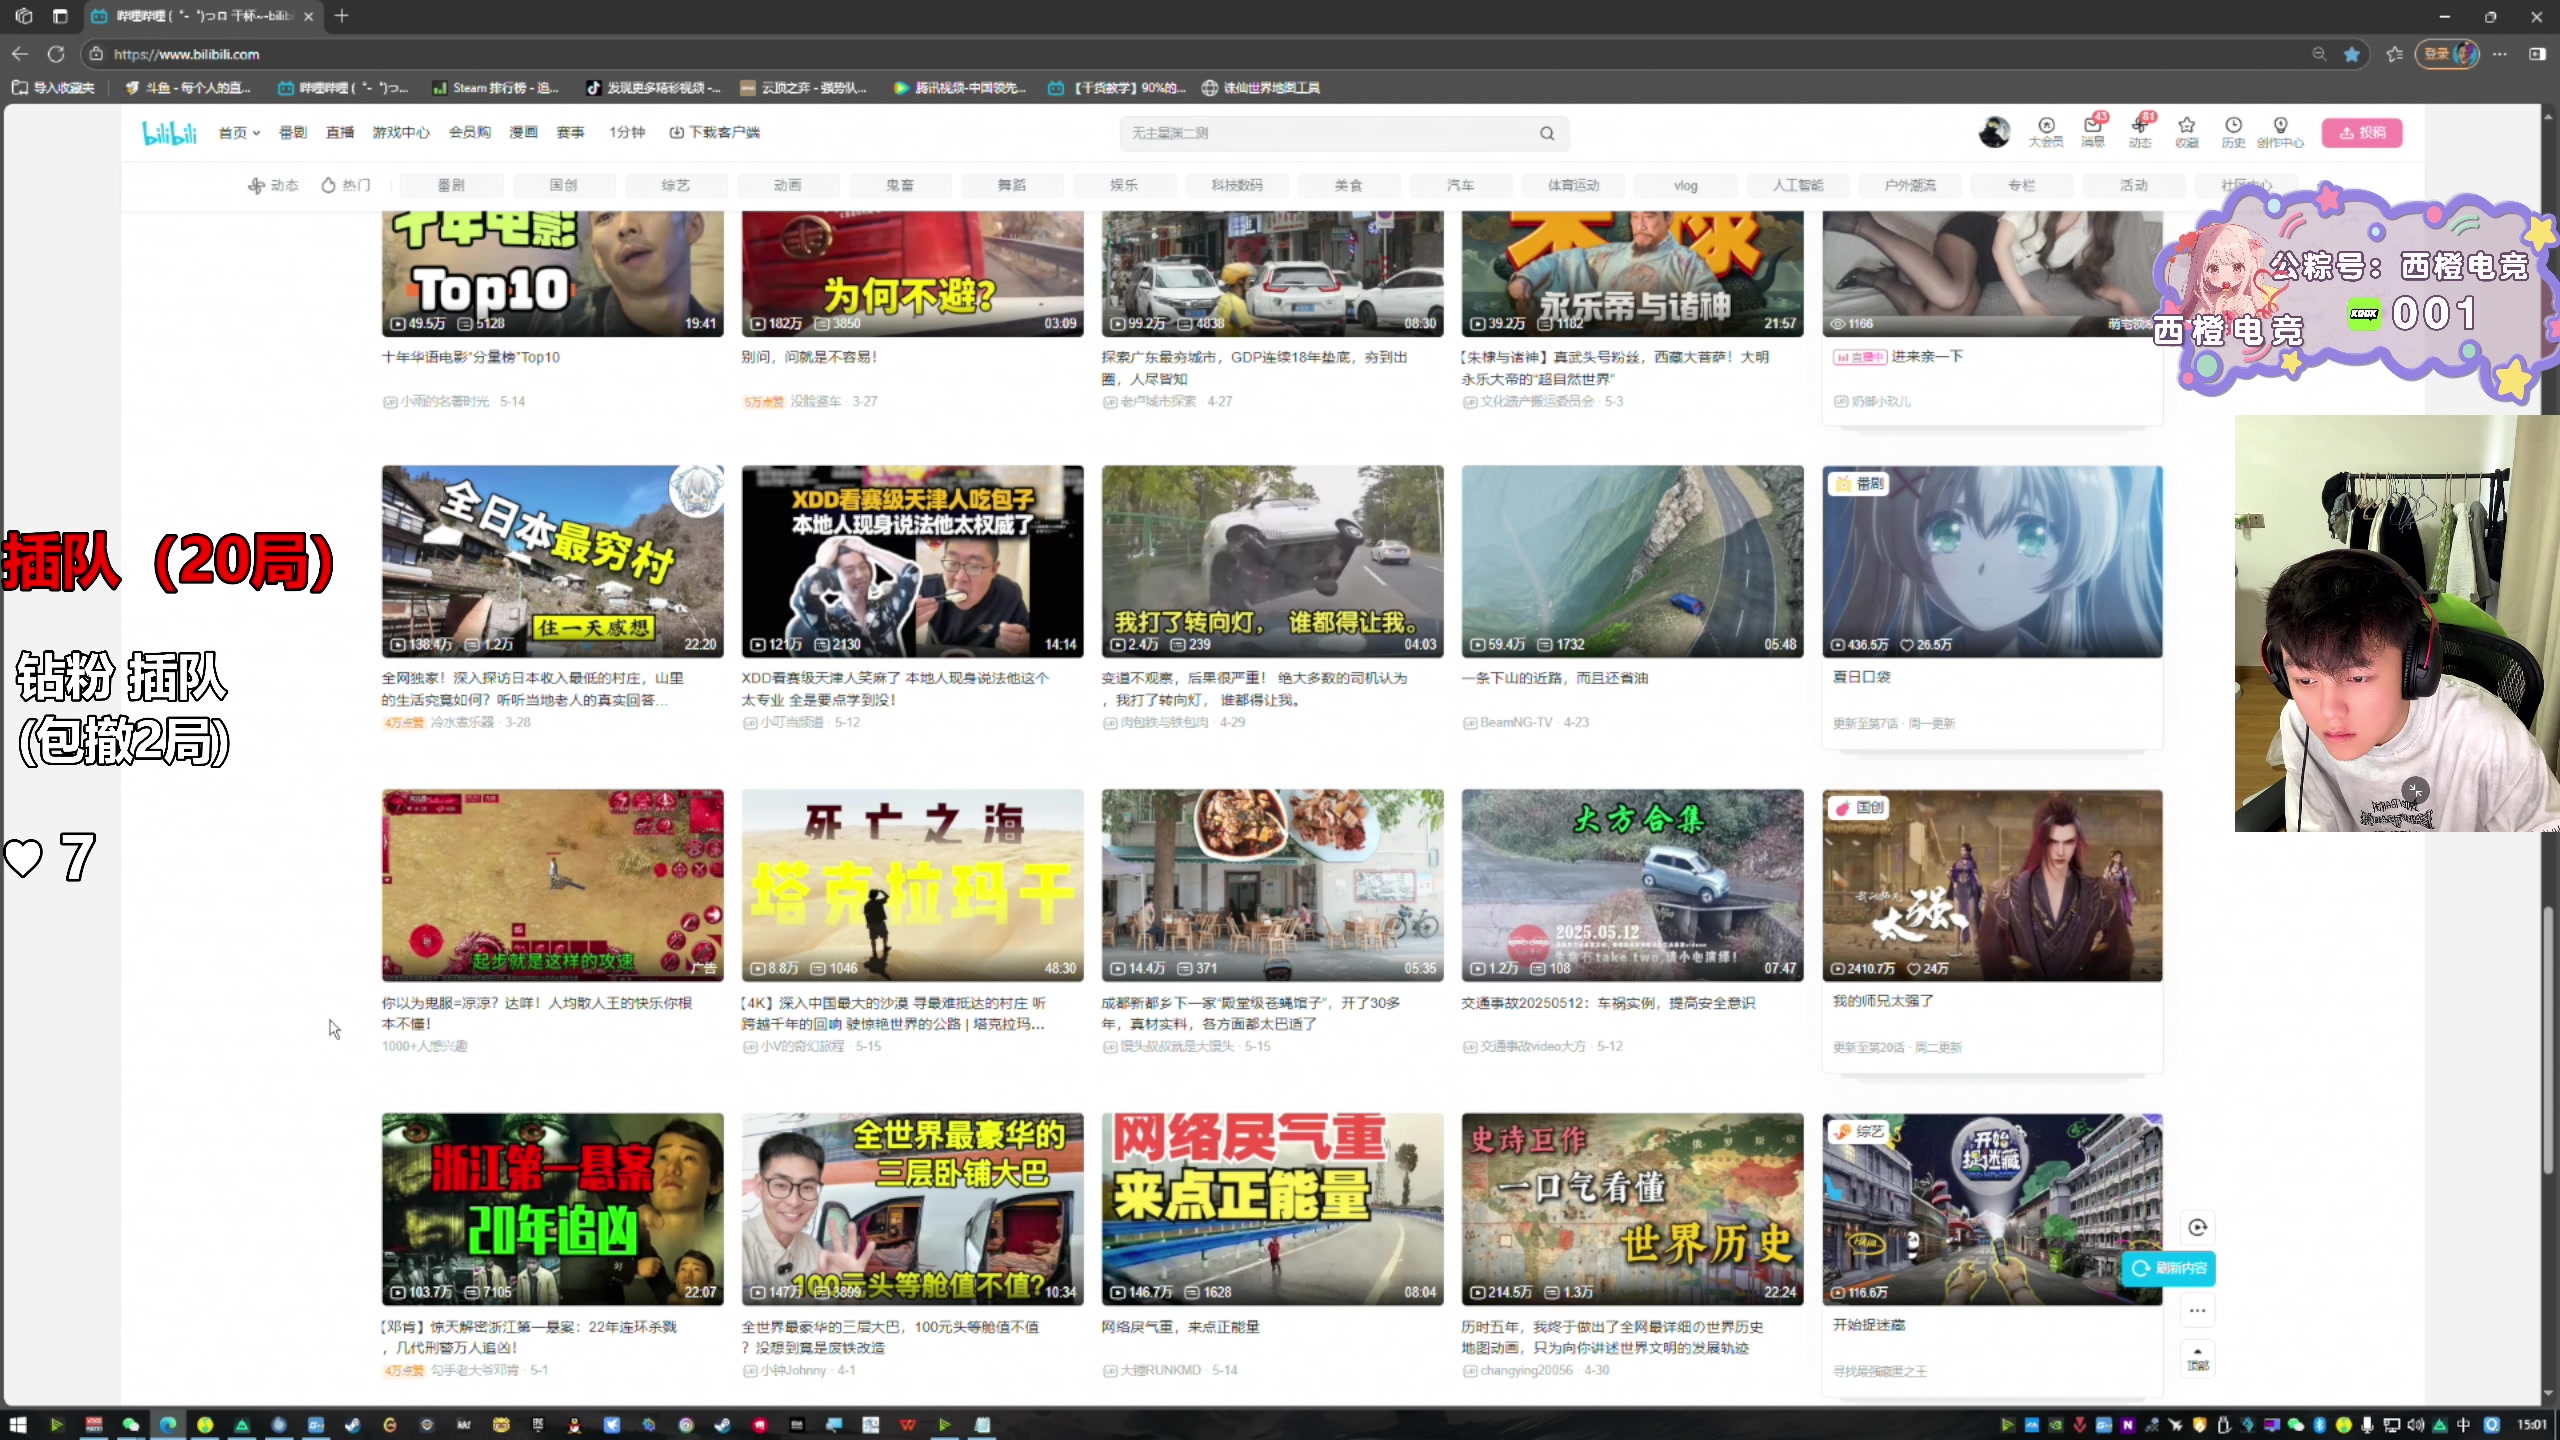Click the search magnifier icon
The width and height of the screenshot is (2560, 1440).
(x=1547, y=133)
